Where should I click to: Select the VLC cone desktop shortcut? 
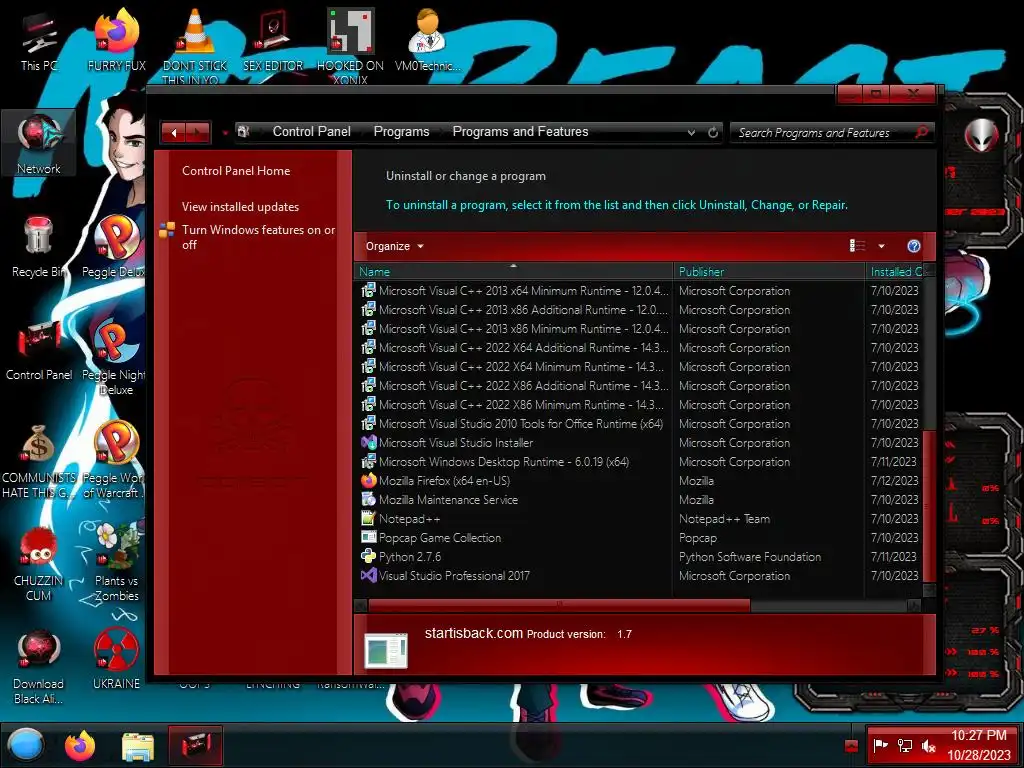[195, 44]
